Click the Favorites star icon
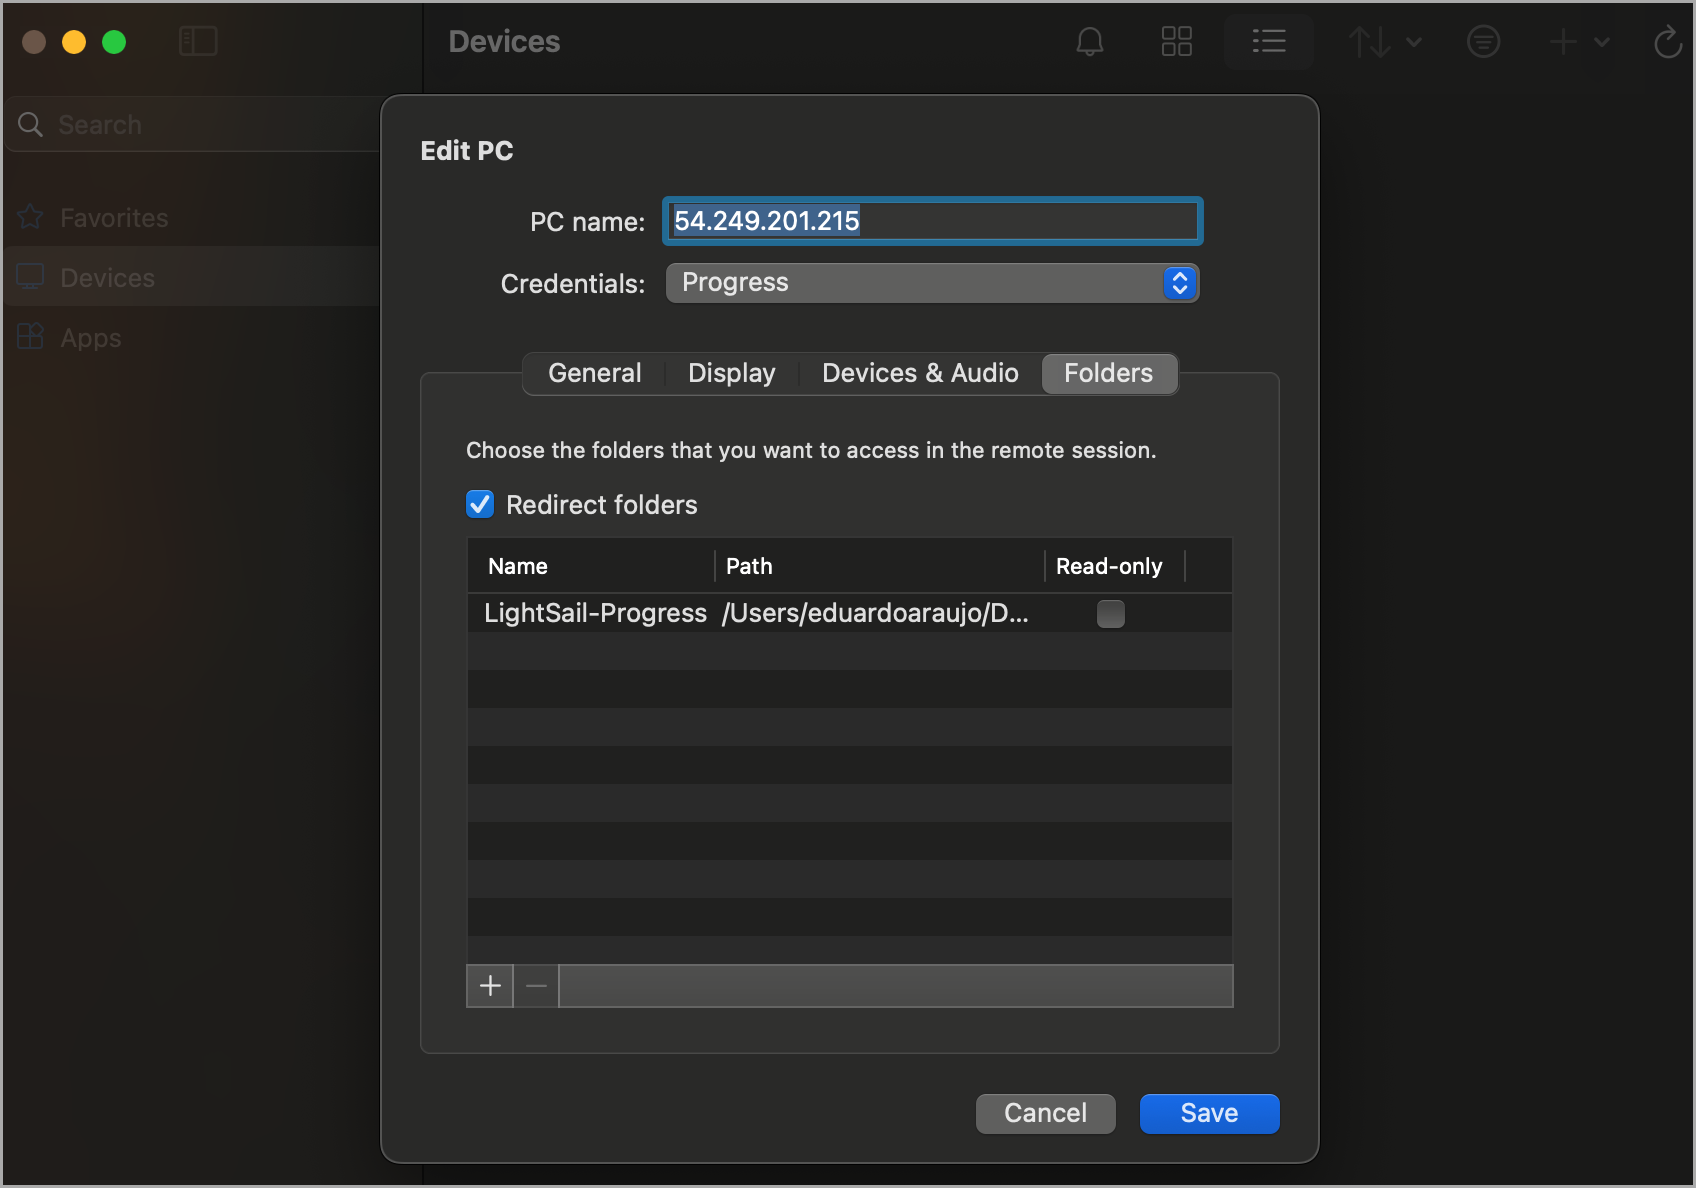 31,217
